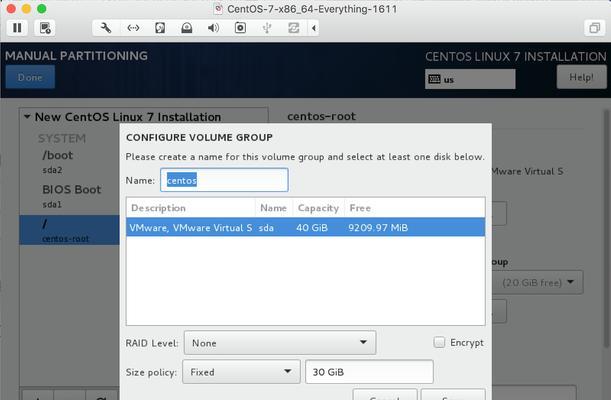Click the Help! button

(x=581, y=77)
